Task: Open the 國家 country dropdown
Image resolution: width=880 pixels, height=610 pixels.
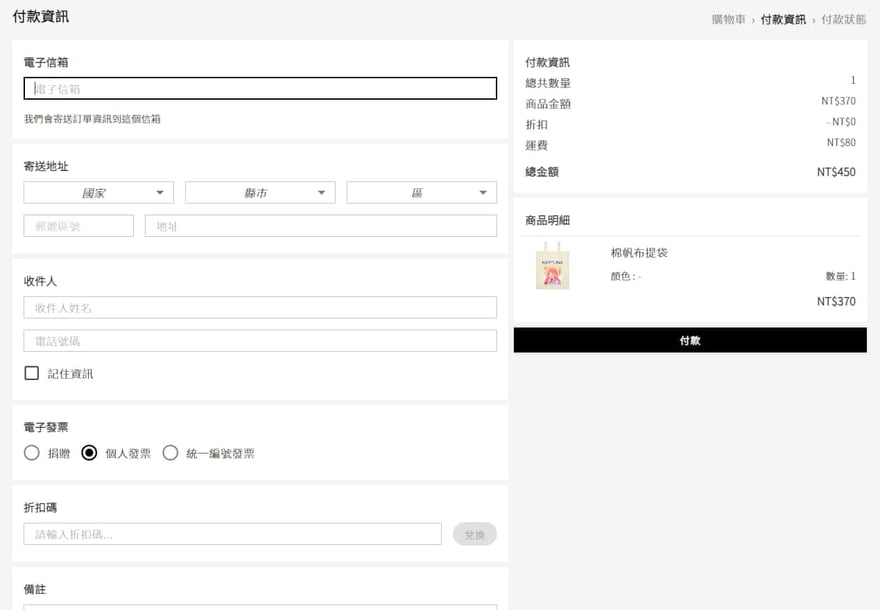Action: click(x=98, y=192)
